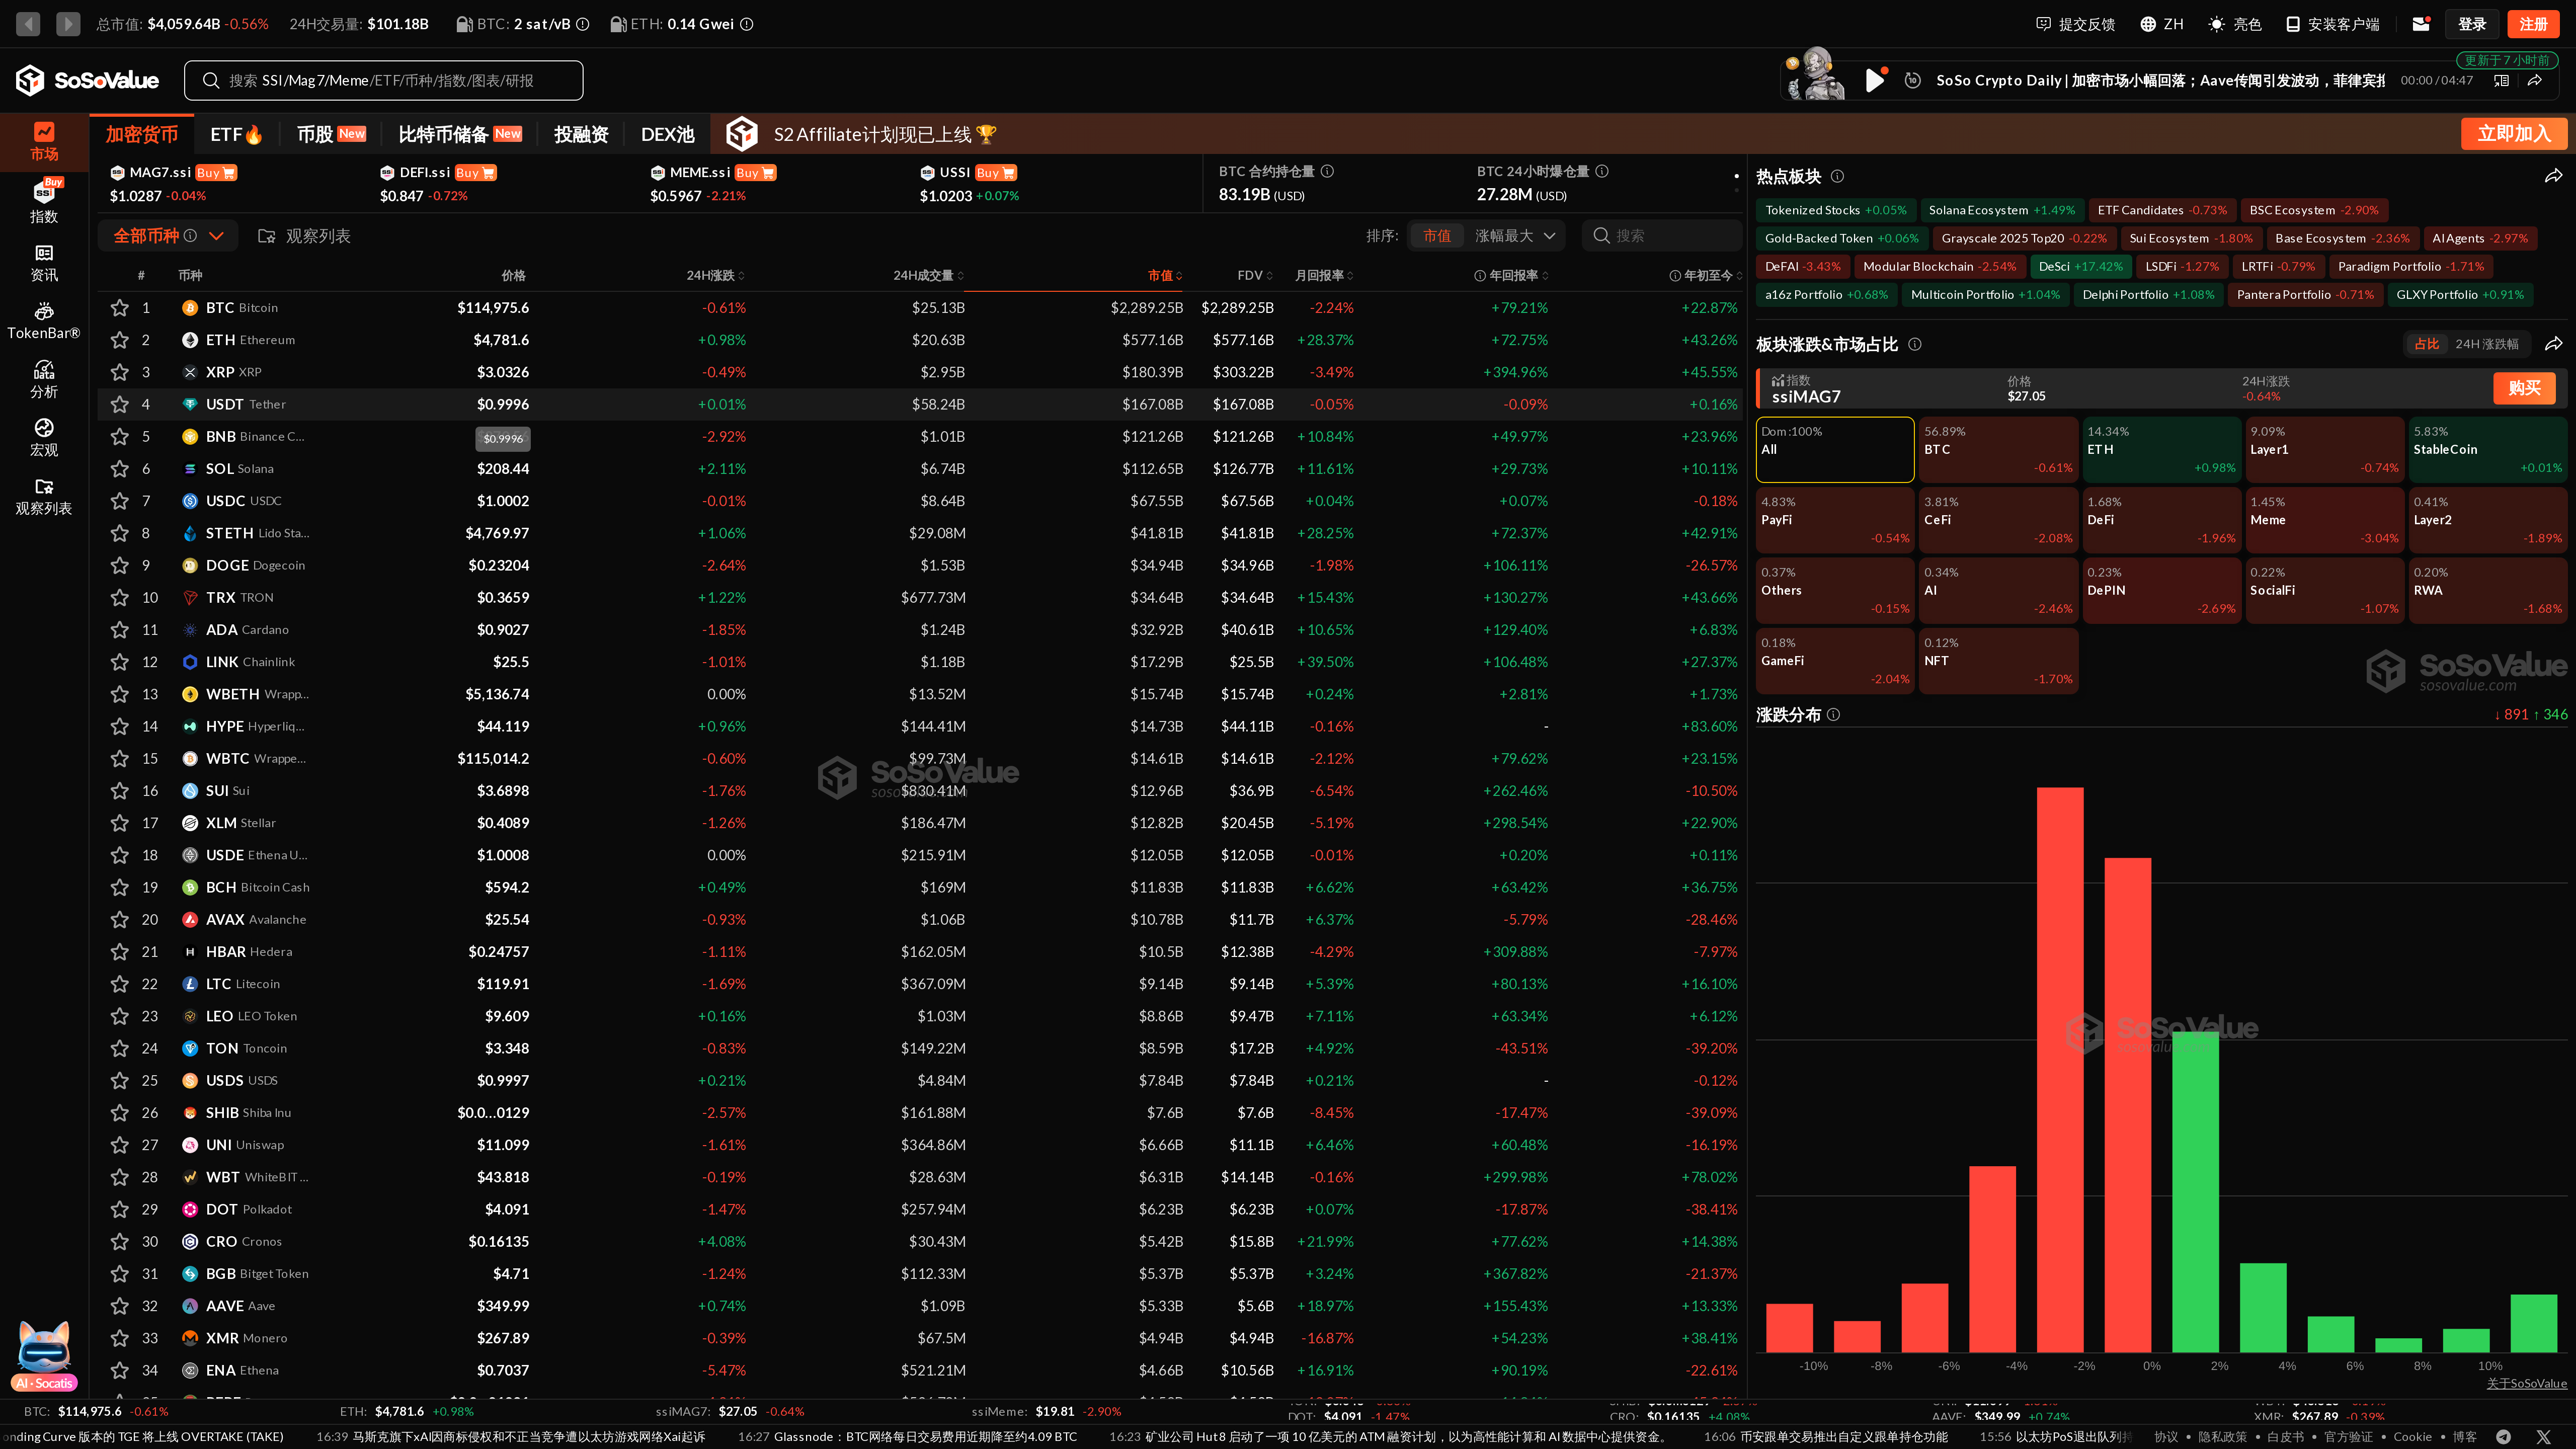Select the Layer1 sector tile
The width and height of the screenshot is (2576, 1449).
tap(2324, 449)
